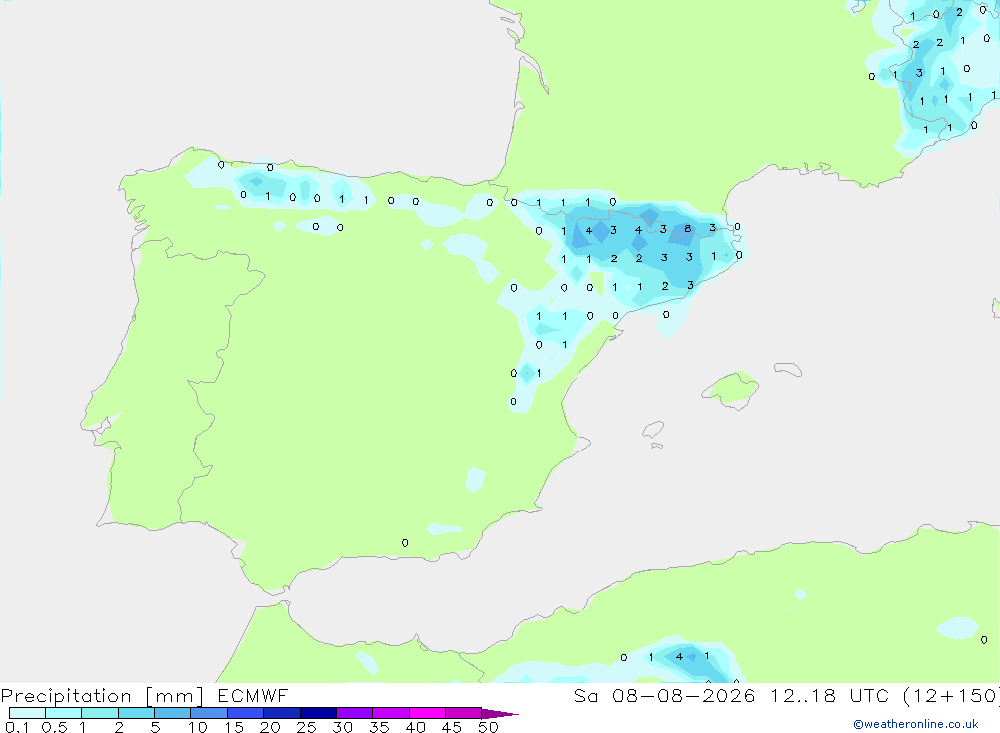The image size is (1000, 733).
Task: Select legend swatch between 5 and 10
Action: coord(173,713)
